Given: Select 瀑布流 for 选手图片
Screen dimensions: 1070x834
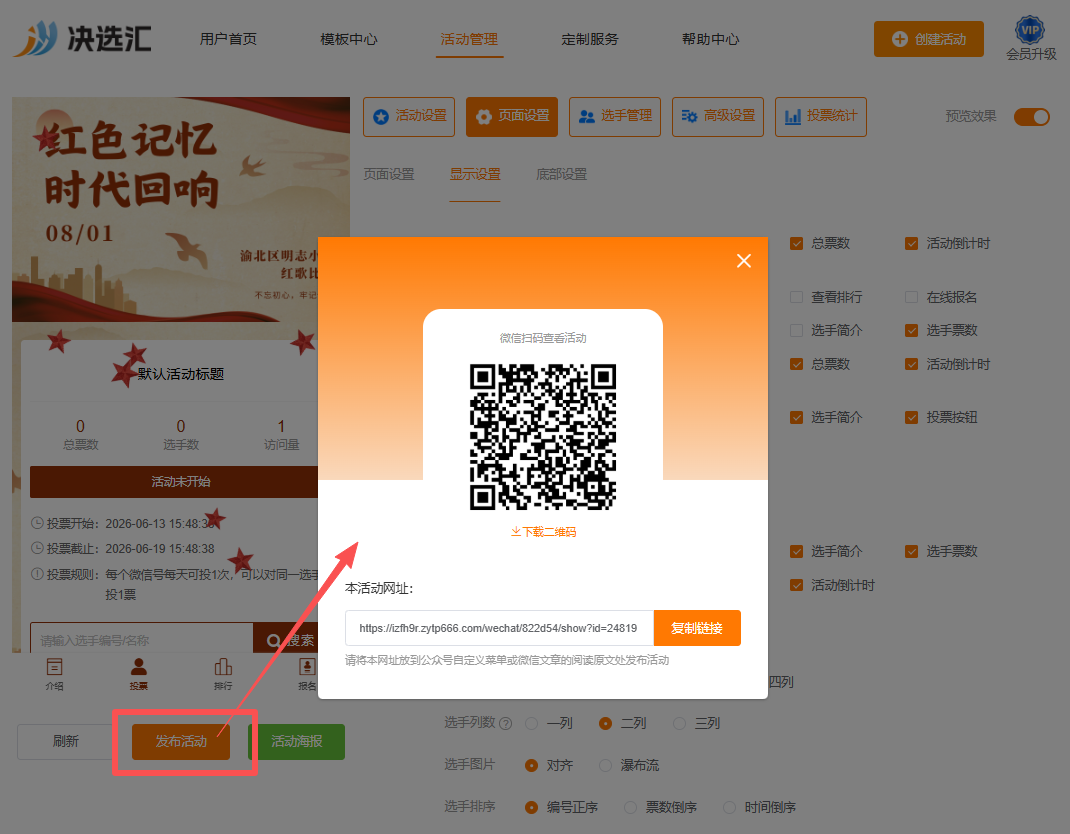Looking at the screenshot, I should pos(605,766).
